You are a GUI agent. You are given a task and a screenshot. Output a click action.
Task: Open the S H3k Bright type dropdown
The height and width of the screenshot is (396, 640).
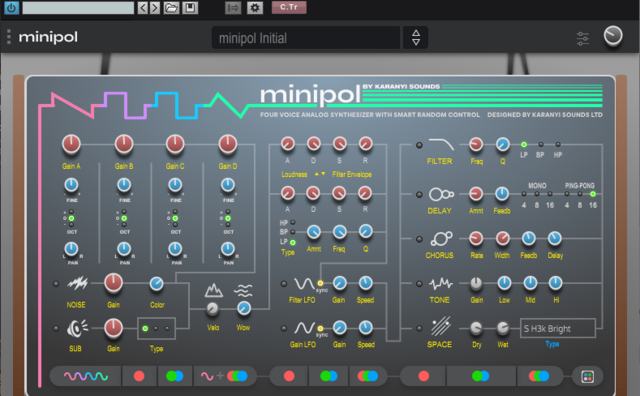tap(558, 328)
